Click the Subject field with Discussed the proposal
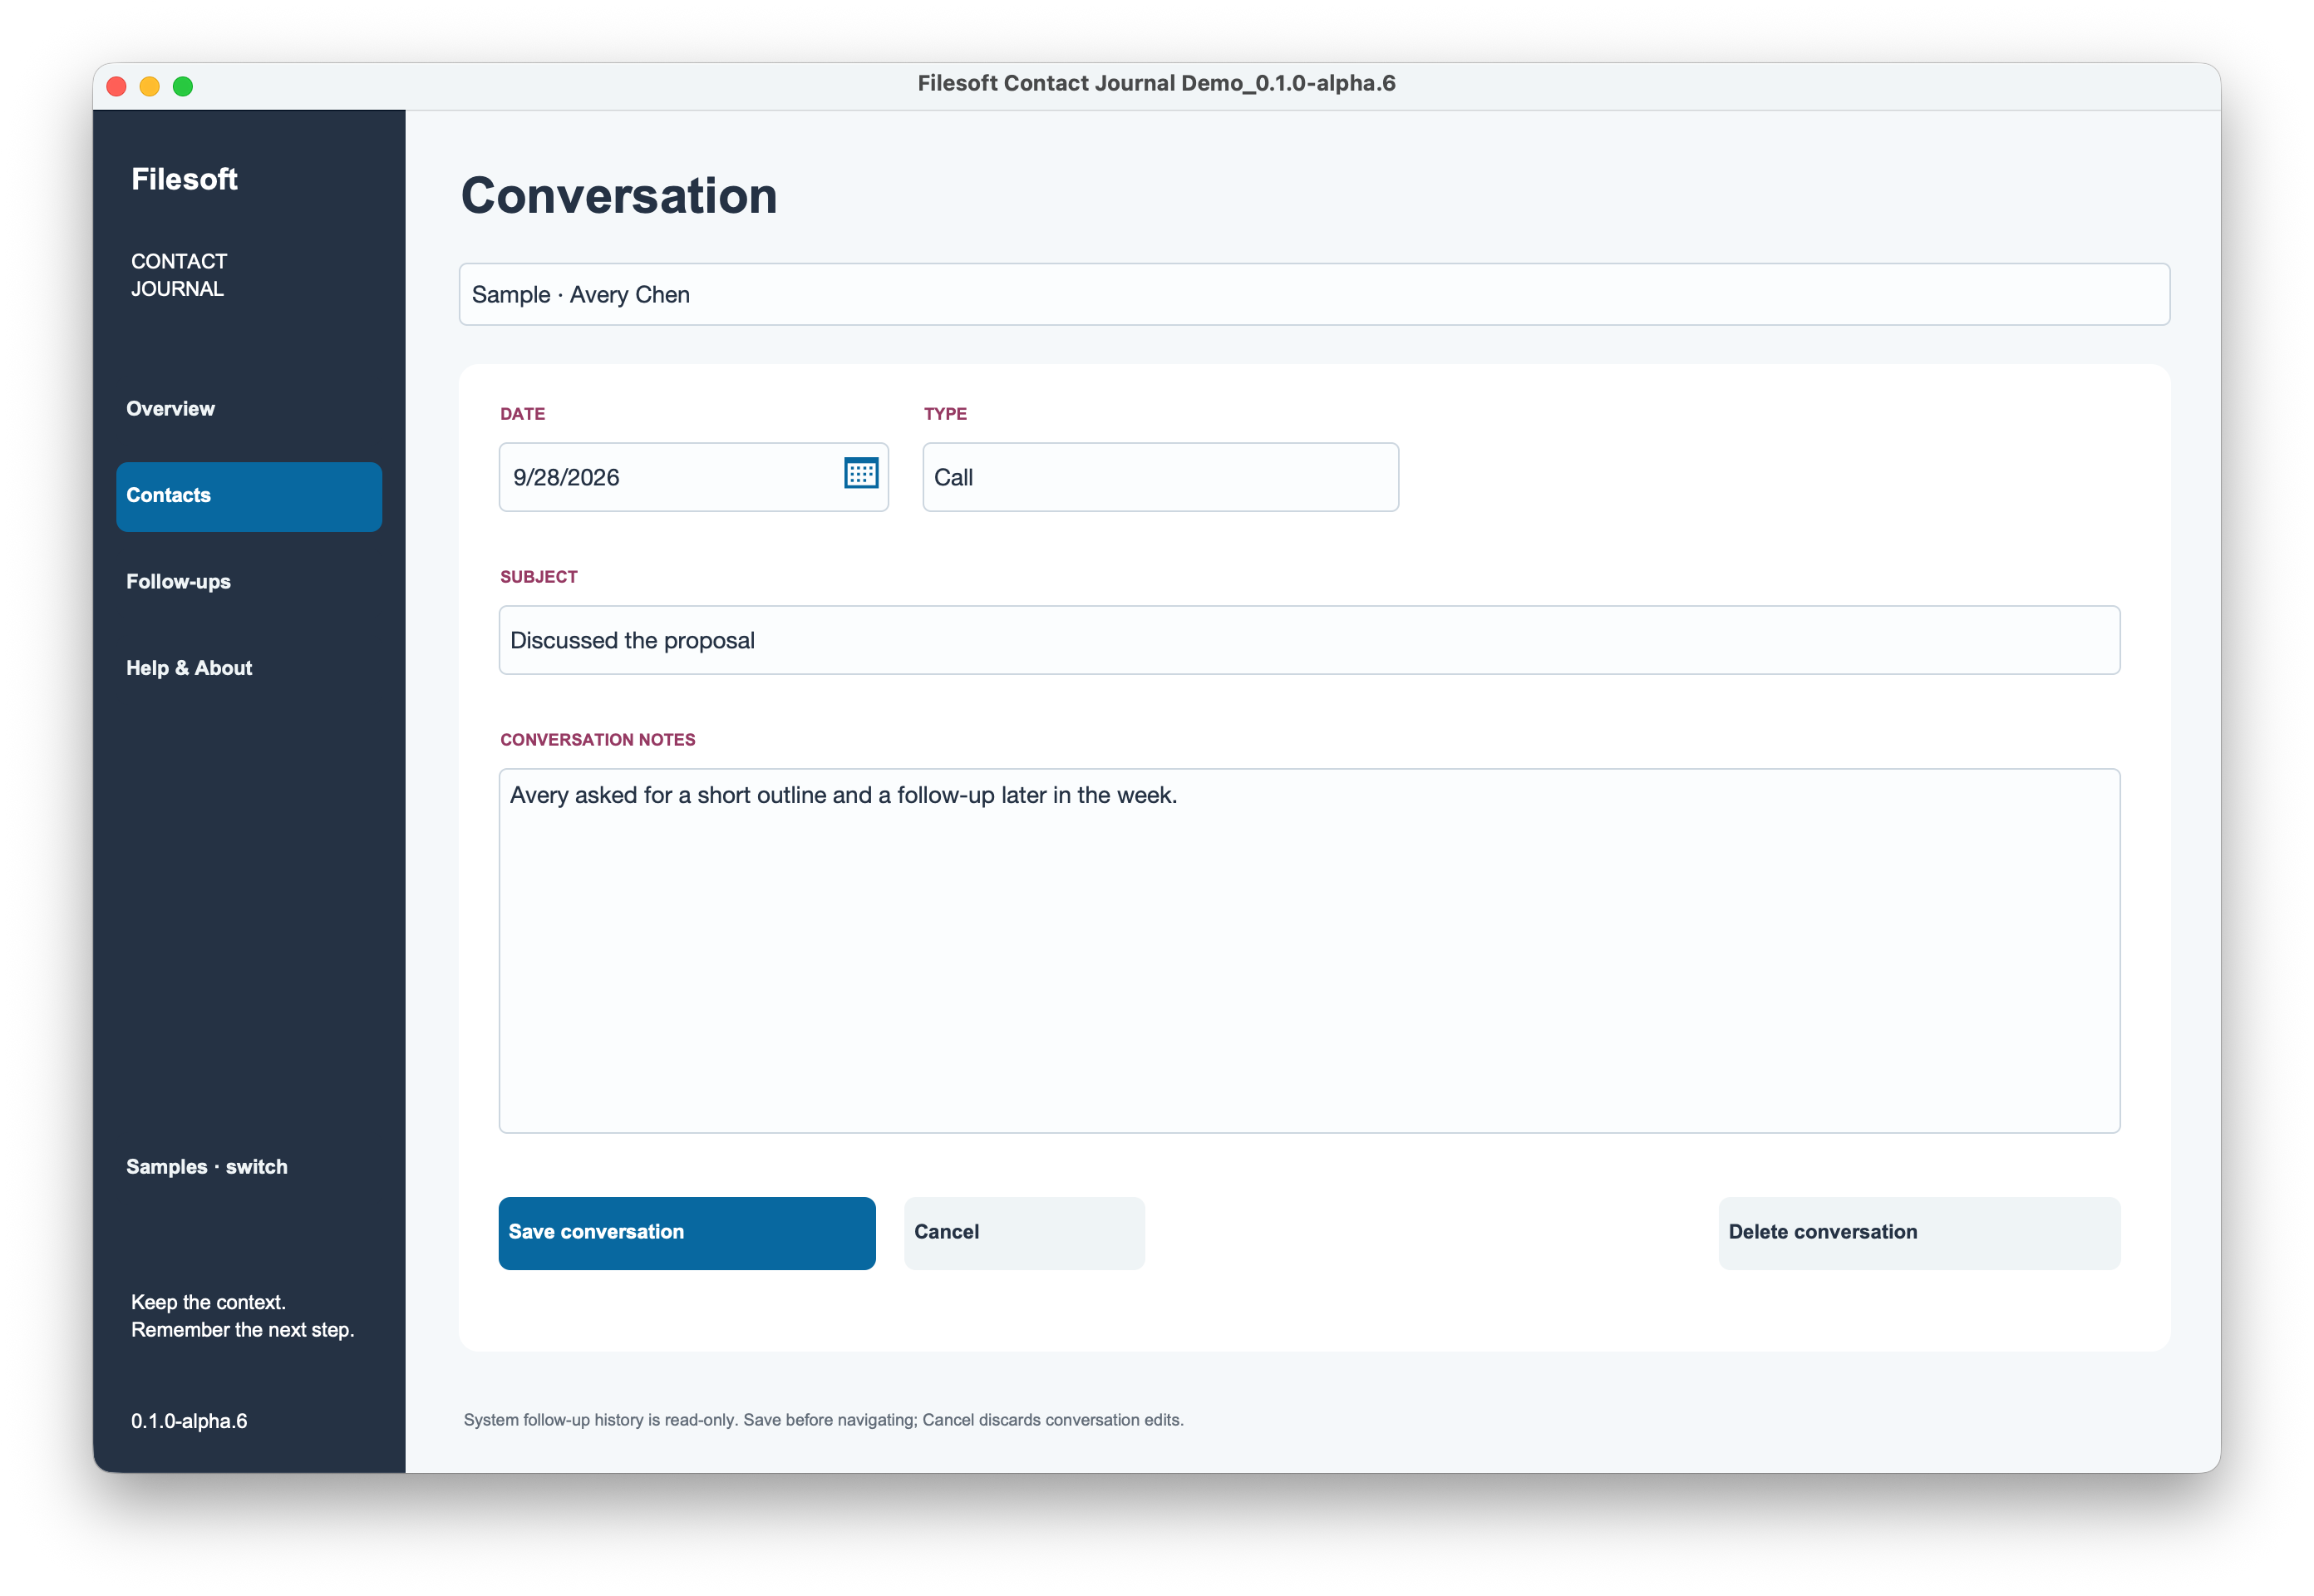The image size is (2314, 1596). (1309, 640)
